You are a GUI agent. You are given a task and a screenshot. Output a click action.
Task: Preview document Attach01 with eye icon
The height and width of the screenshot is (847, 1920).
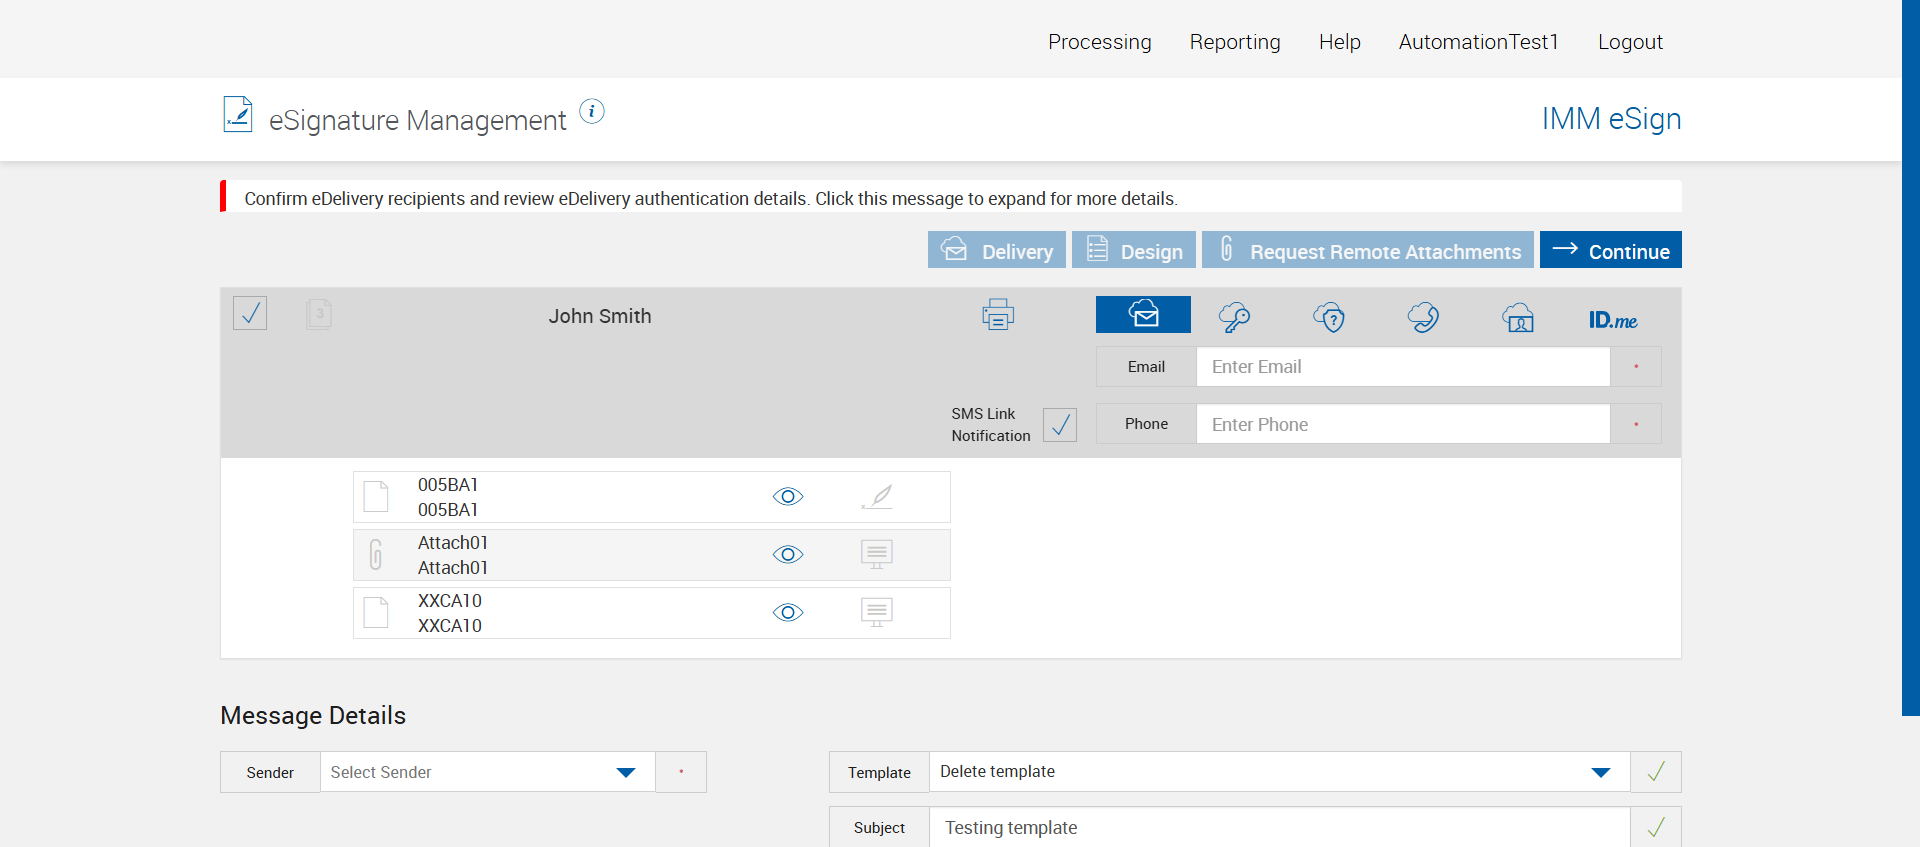click(x=788, y=555)
